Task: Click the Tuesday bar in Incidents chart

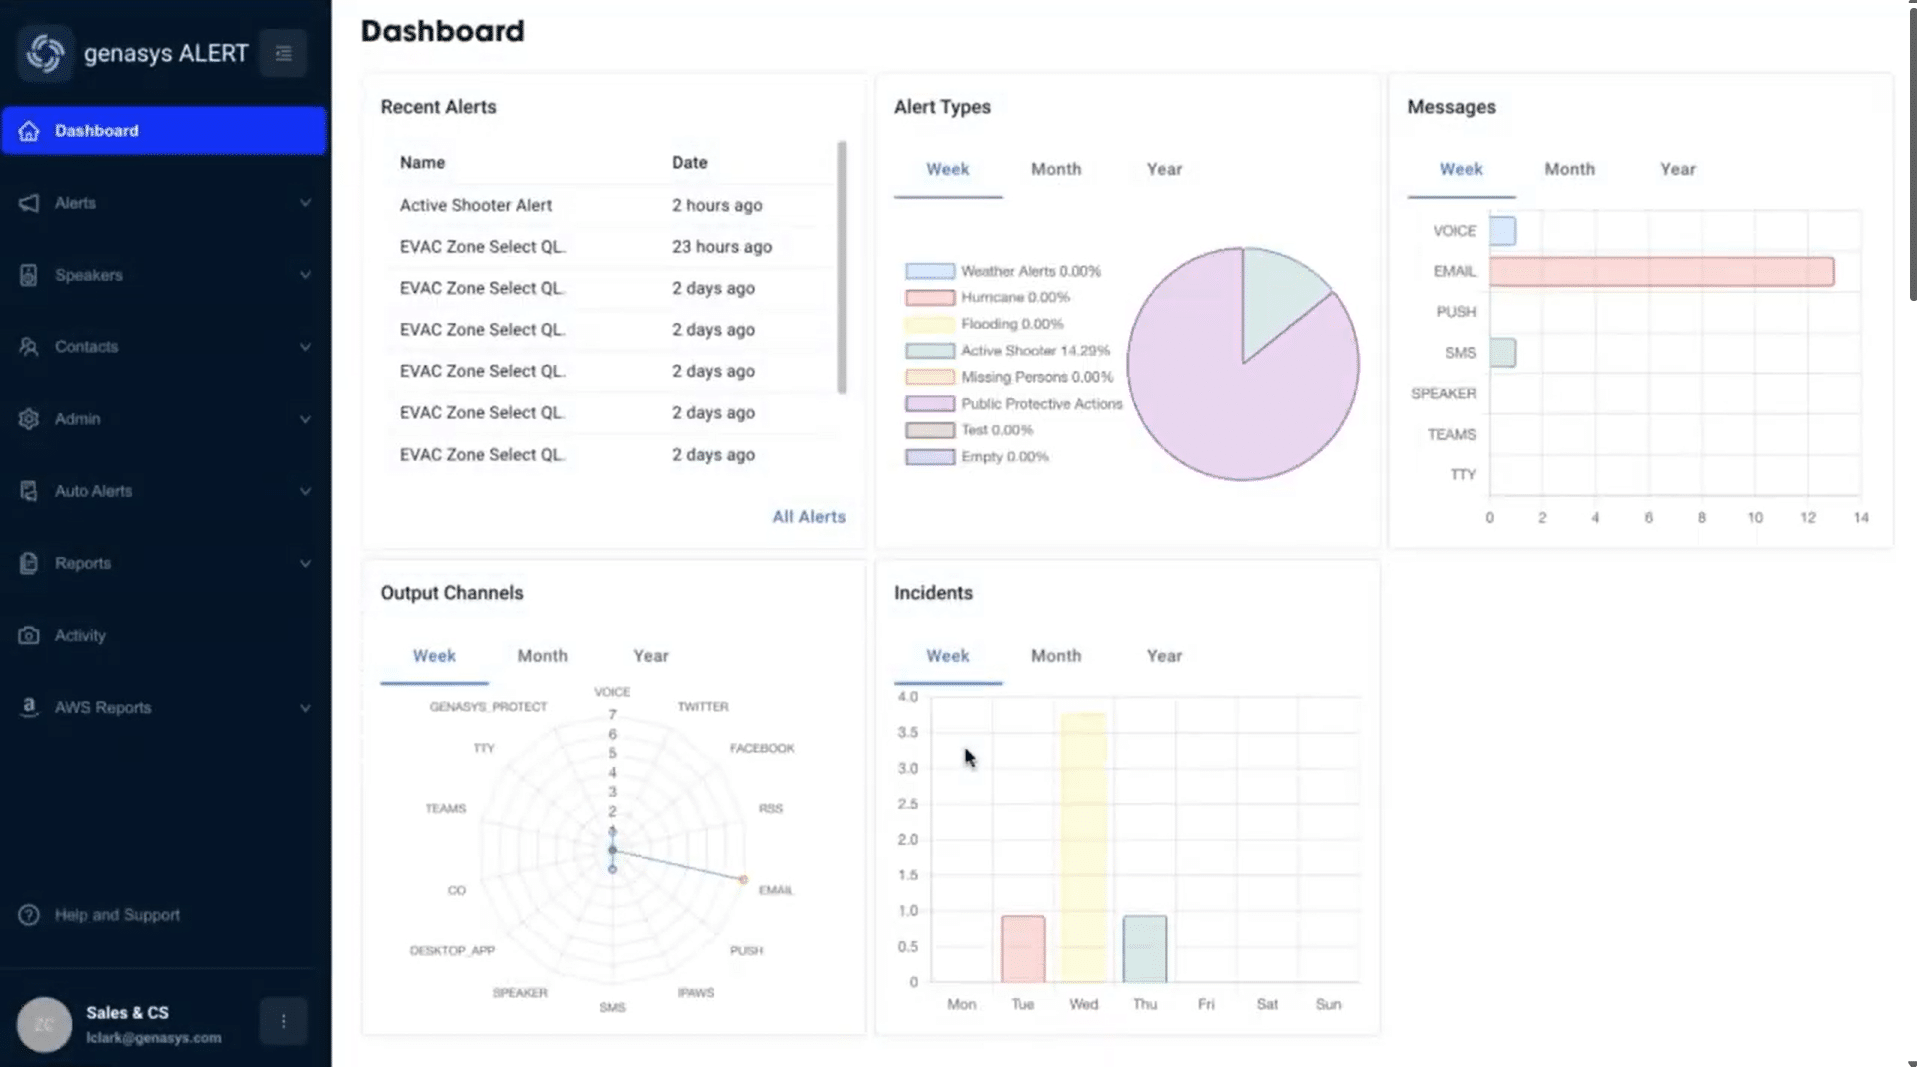Action: [x=1023, y=949]
